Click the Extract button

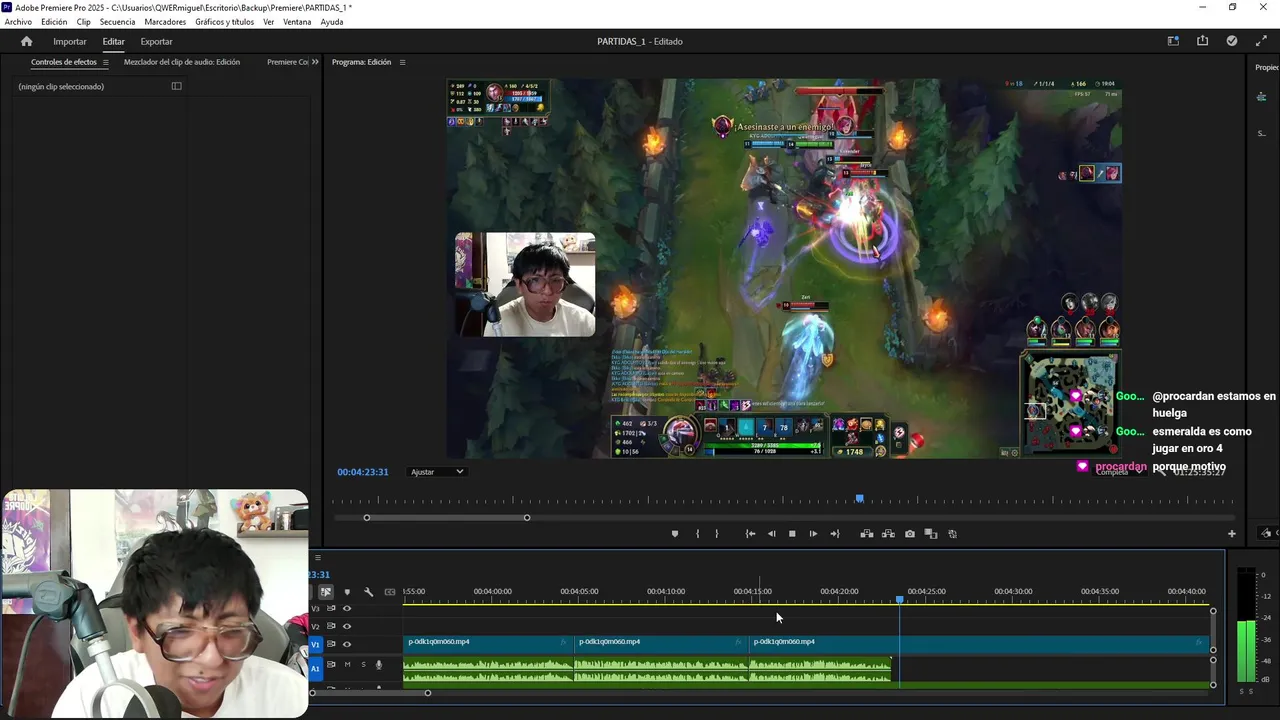888,534
